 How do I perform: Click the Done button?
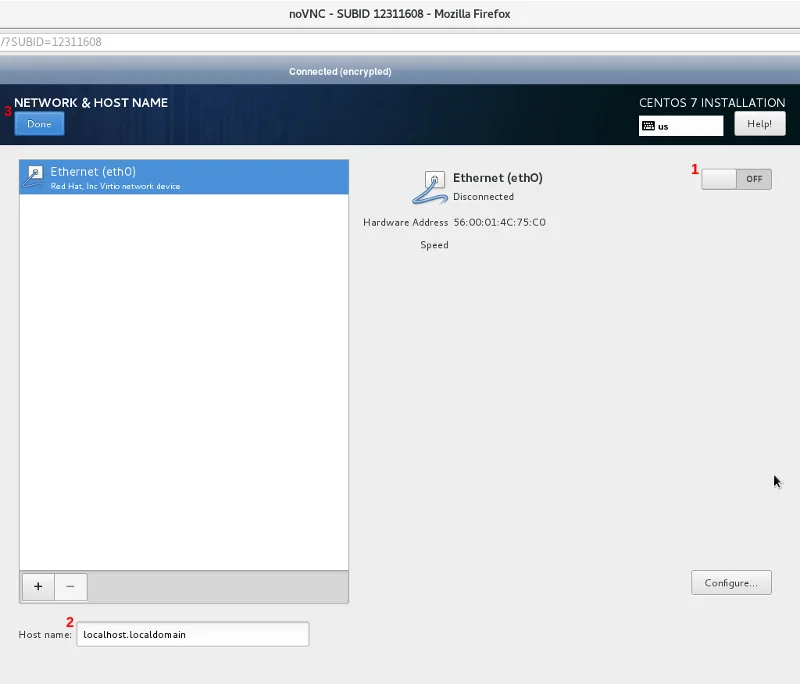[x=39, y=124]
